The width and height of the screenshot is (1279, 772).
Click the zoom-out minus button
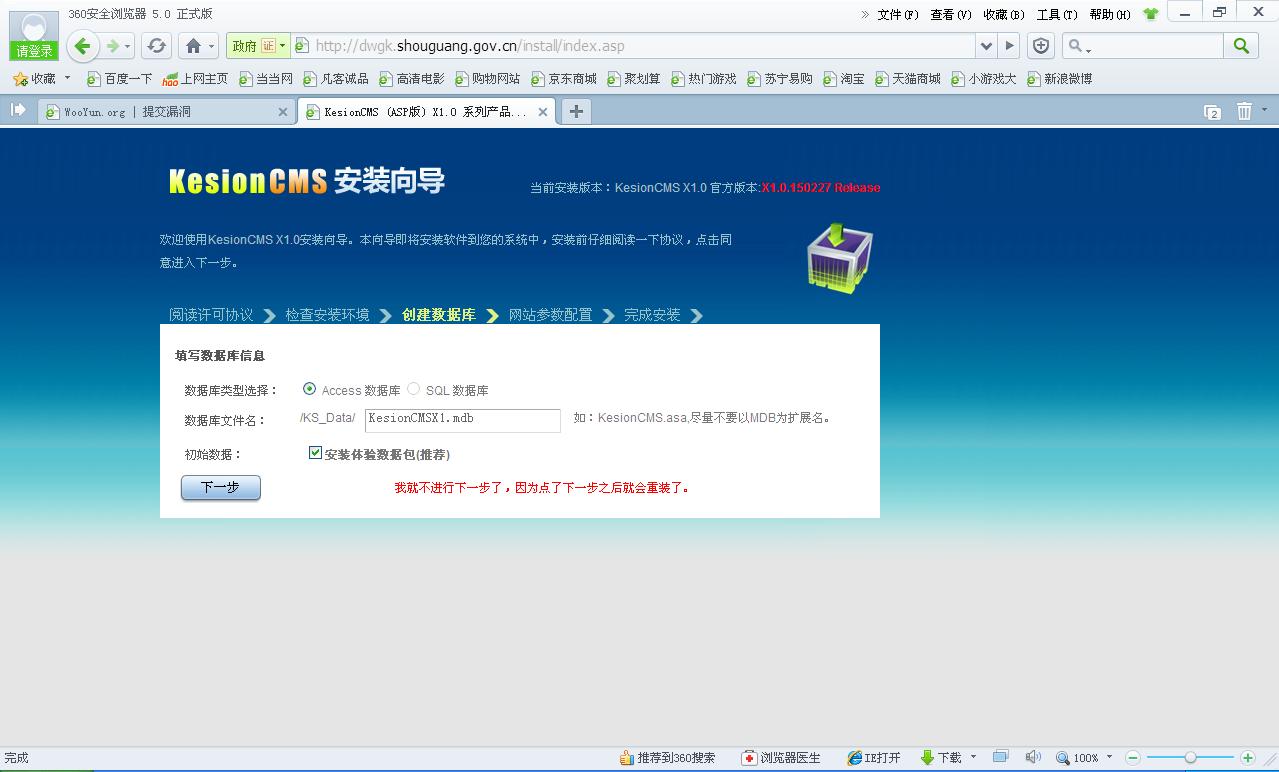[x=1133, y=758]
